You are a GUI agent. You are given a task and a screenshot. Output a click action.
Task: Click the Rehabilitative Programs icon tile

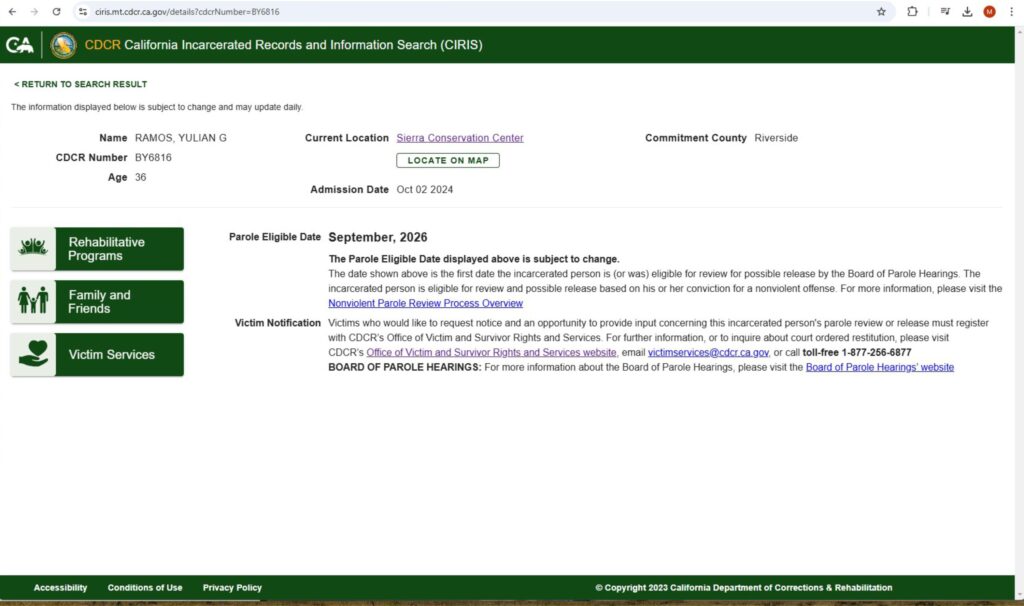click(33, 249)
